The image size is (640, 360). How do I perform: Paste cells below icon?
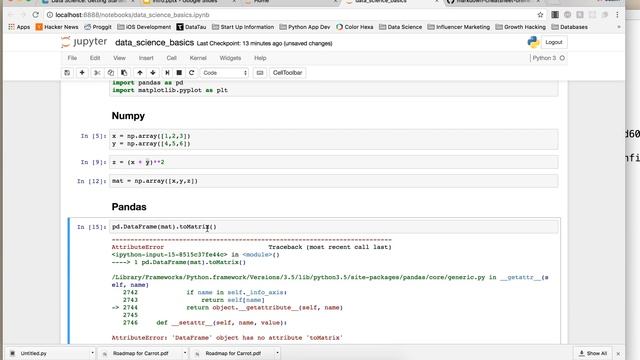(x=124, y=73)
